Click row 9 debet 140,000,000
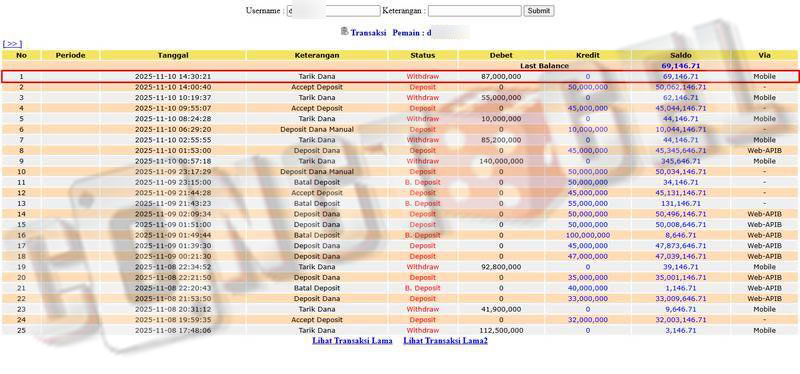This screenshot has width=800, height=374. [x=501, y=161]
